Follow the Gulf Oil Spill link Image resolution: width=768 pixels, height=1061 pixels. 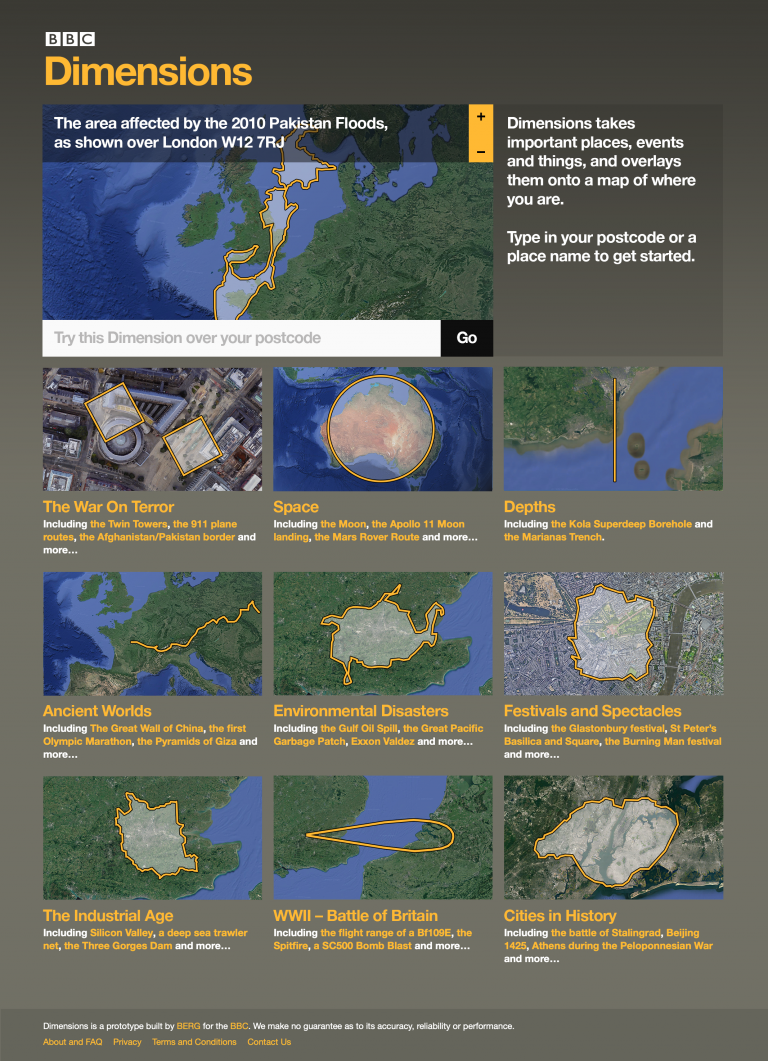pyautogui.click(x=359, y=728)
